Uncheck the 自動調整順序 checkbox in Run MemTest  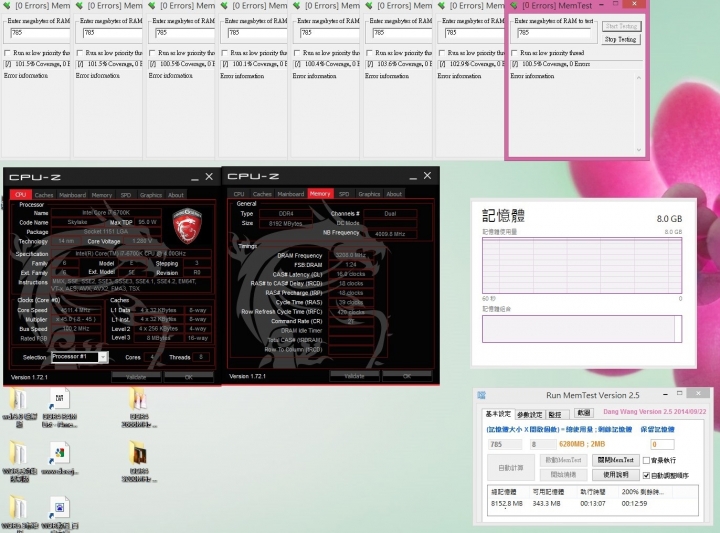pos(646,475)
